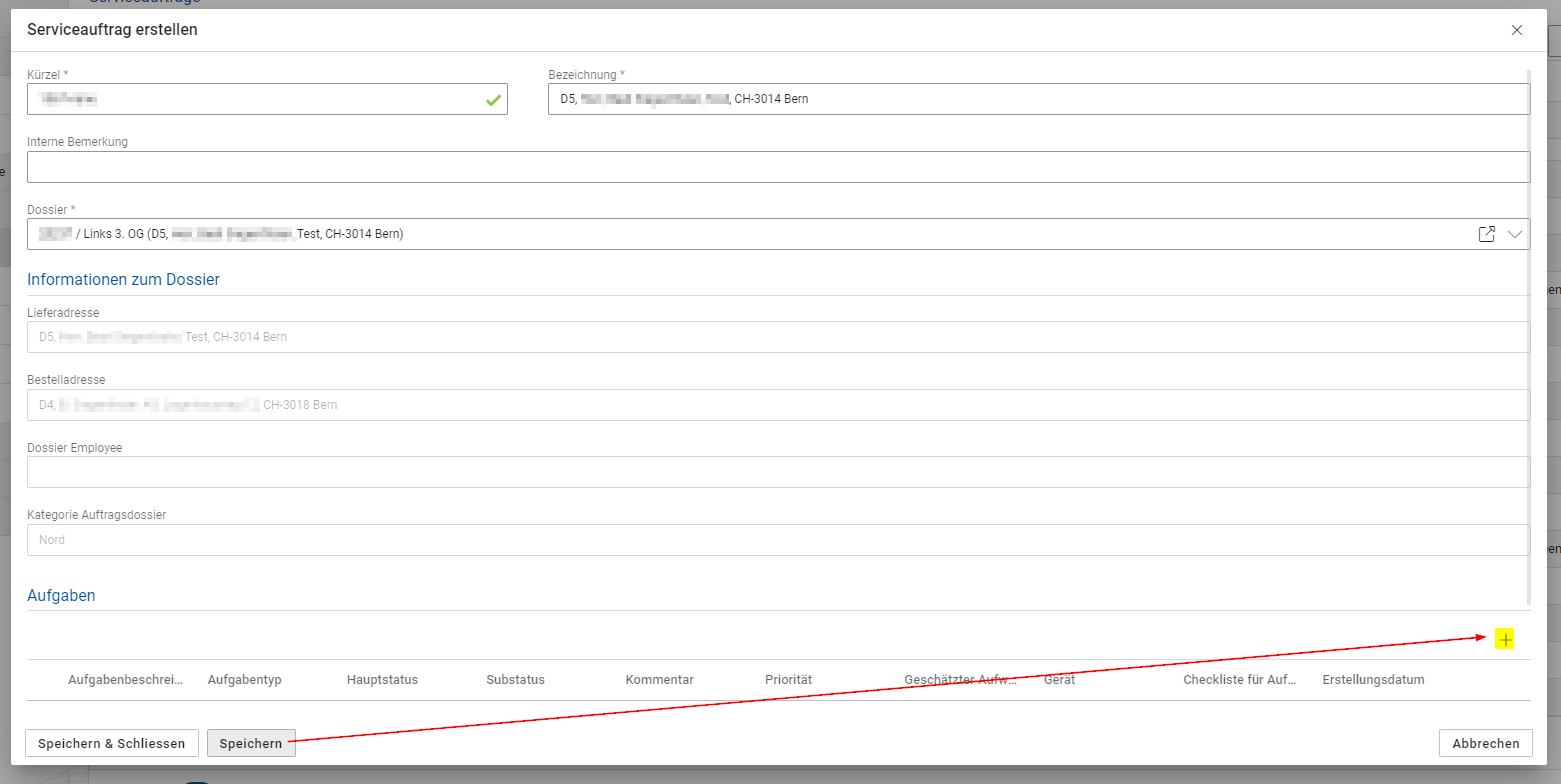Cancel with the Abbrechen button
The image size is (1561, 784).
(1485, 743)
